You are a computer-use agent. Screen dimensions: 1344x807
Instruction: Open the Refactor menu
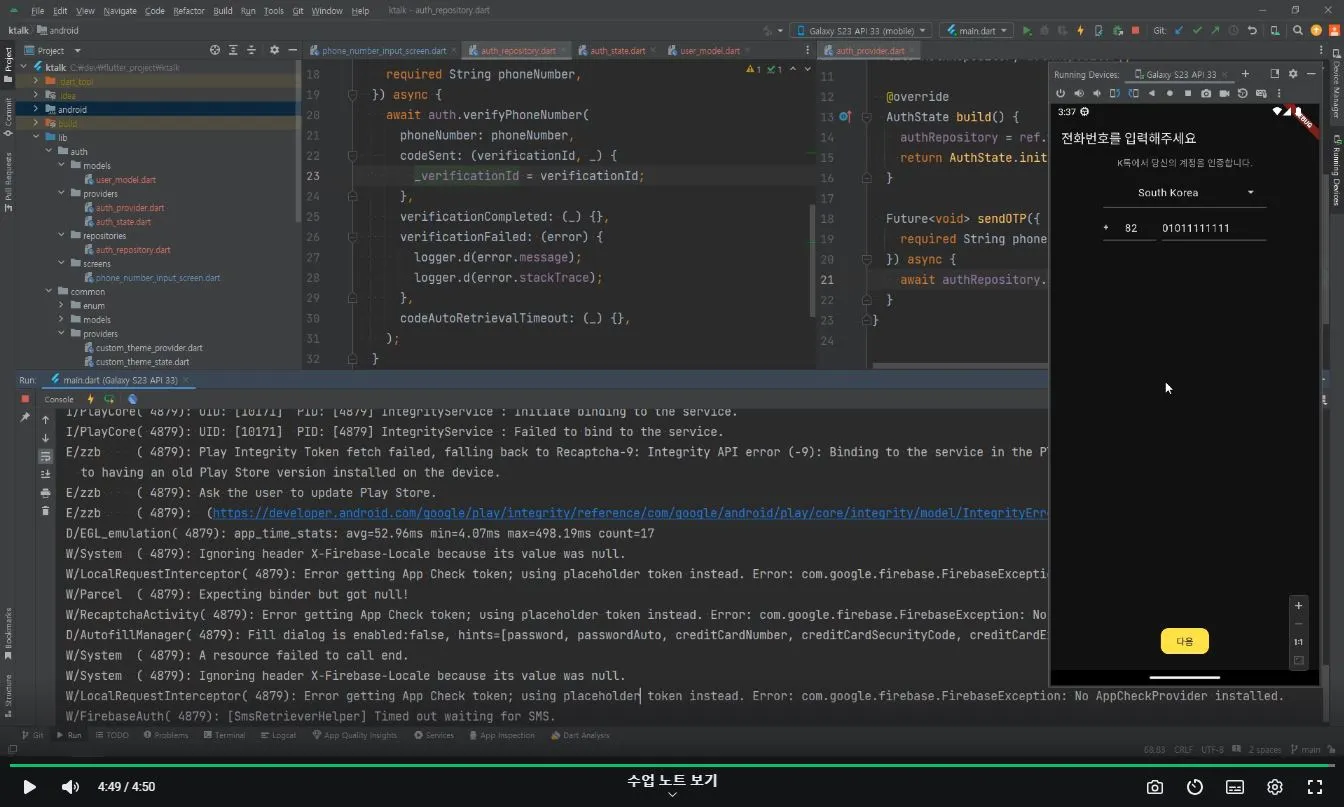coord(189,11)
